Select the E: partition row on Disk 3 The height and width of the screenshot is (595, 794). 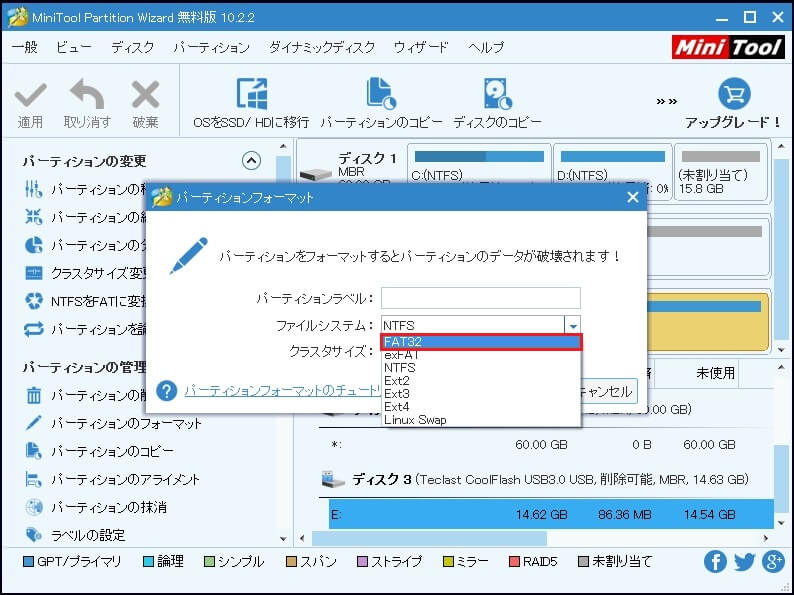pyautogui.click(x=551, y=514)
